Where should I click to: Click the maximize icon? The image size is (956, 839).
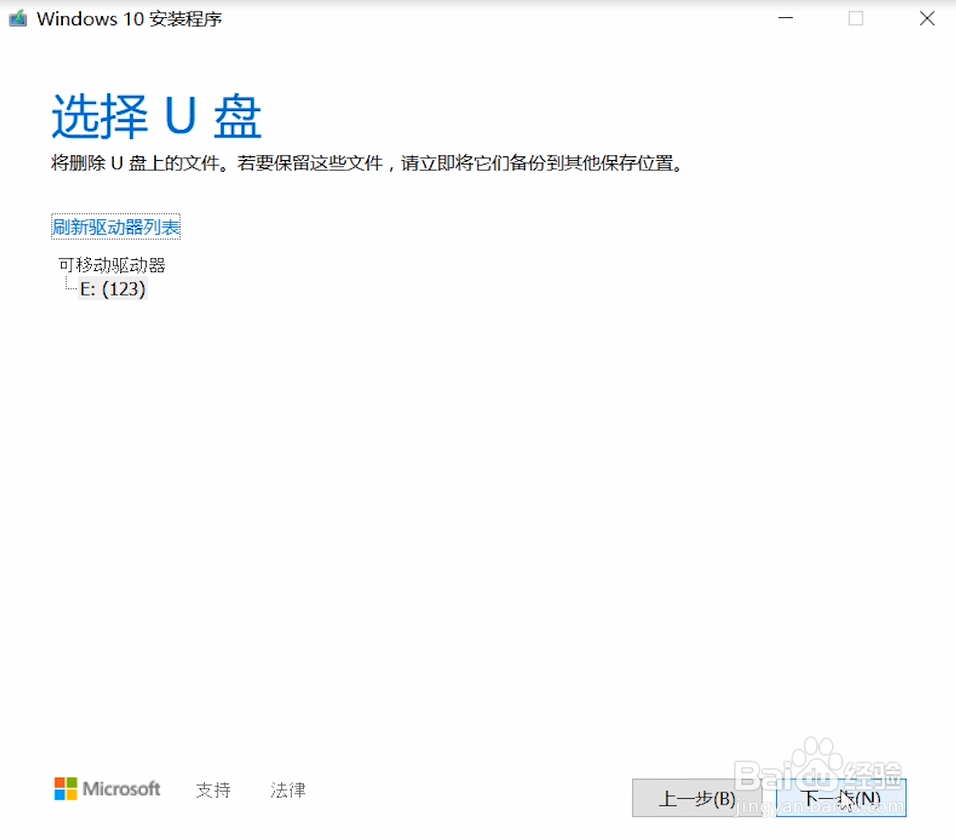point(856,19)
